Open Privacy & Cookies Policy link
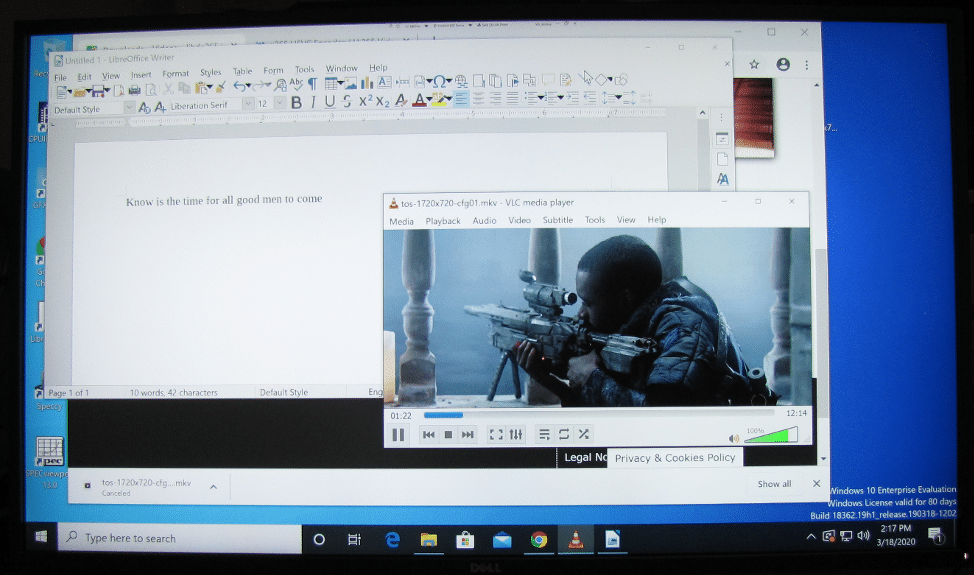This screenshot has width=974, height=575. [675, 458]
